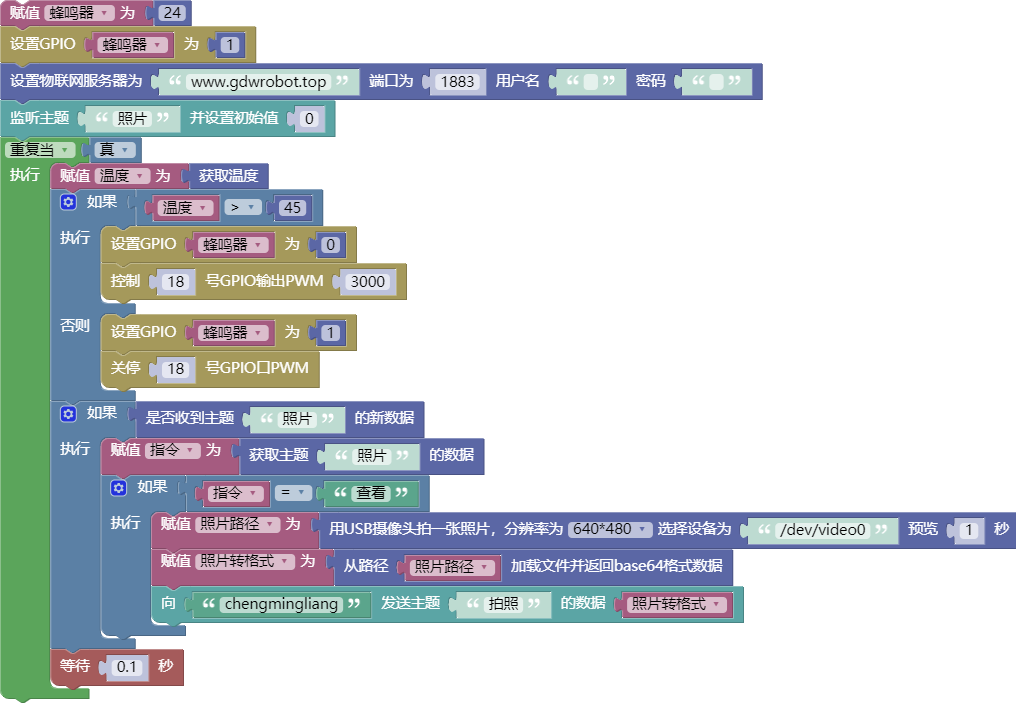Click the 3000 PWM value field
This screenshot has height=703, width=1016.
coord(367,282)
